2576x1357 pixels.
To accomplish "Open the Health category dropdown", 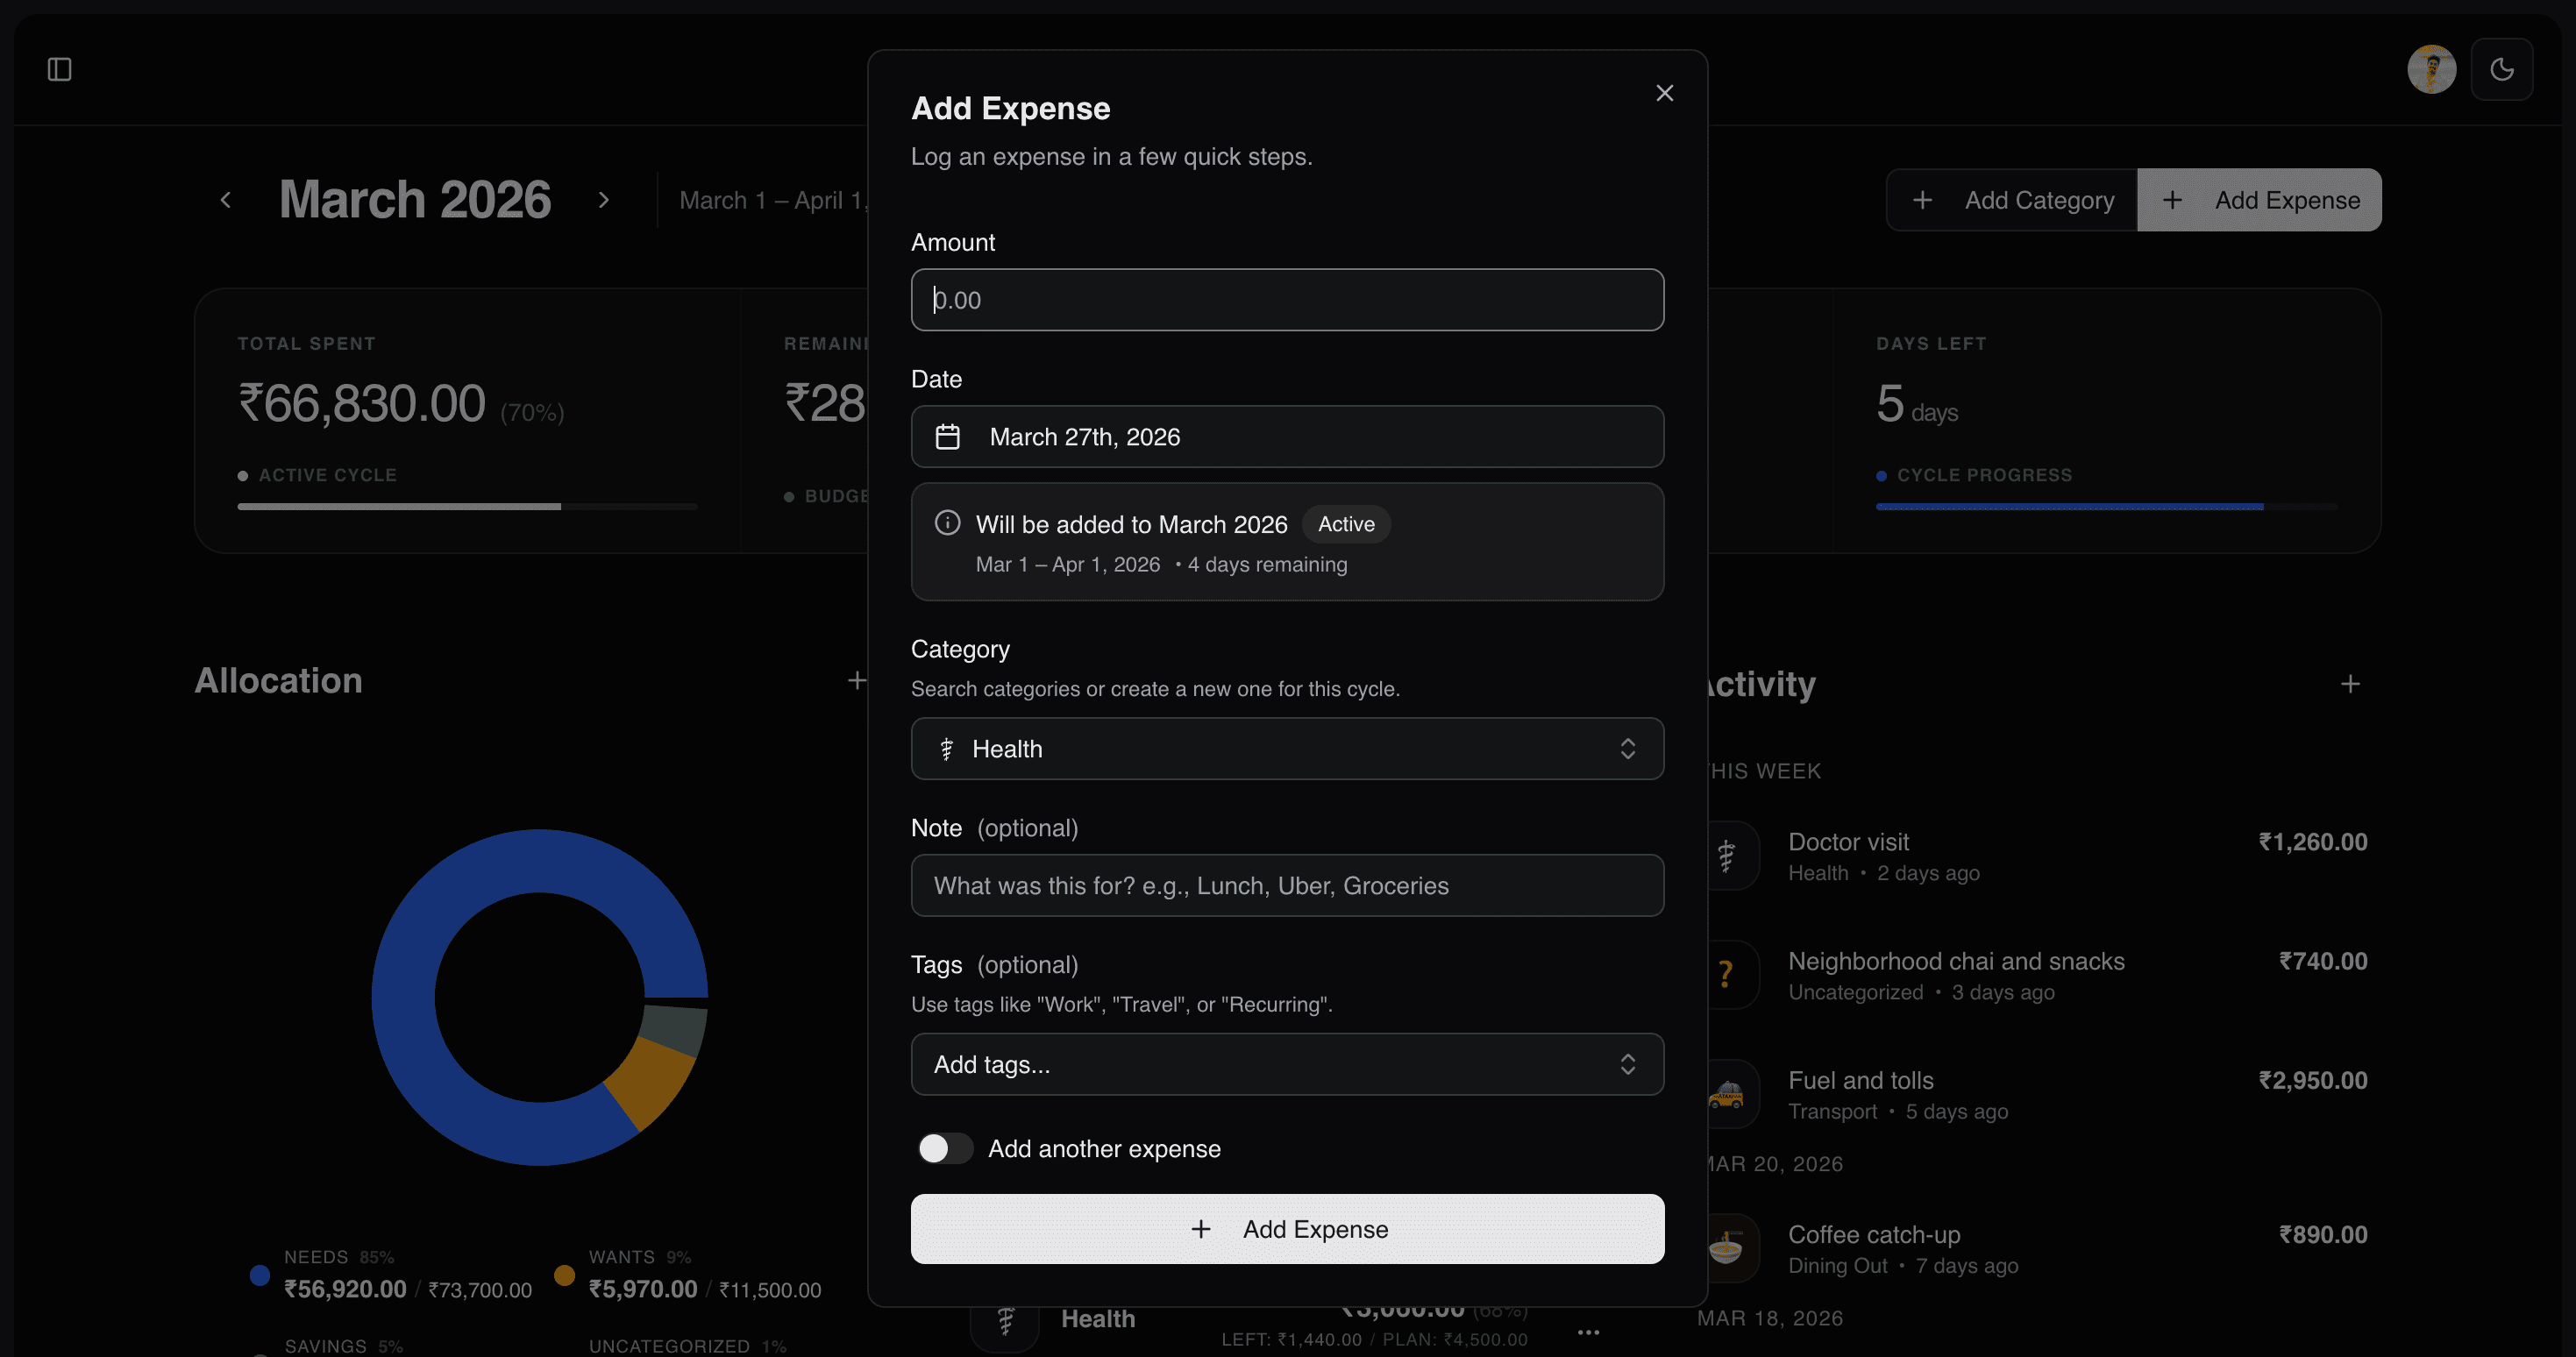I will click(x=1286, y=748).
